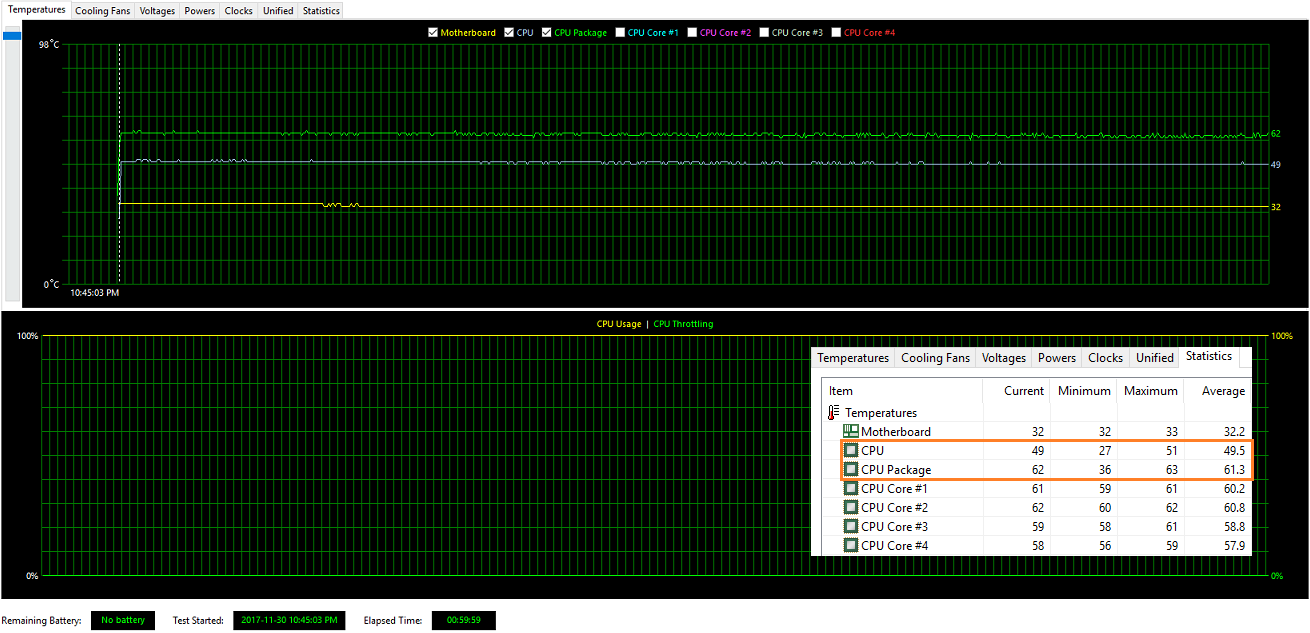Click the CPU Core #3 row icon
Image resolution: width=1310 pixels, height=633 pixels.
[851, 527]
